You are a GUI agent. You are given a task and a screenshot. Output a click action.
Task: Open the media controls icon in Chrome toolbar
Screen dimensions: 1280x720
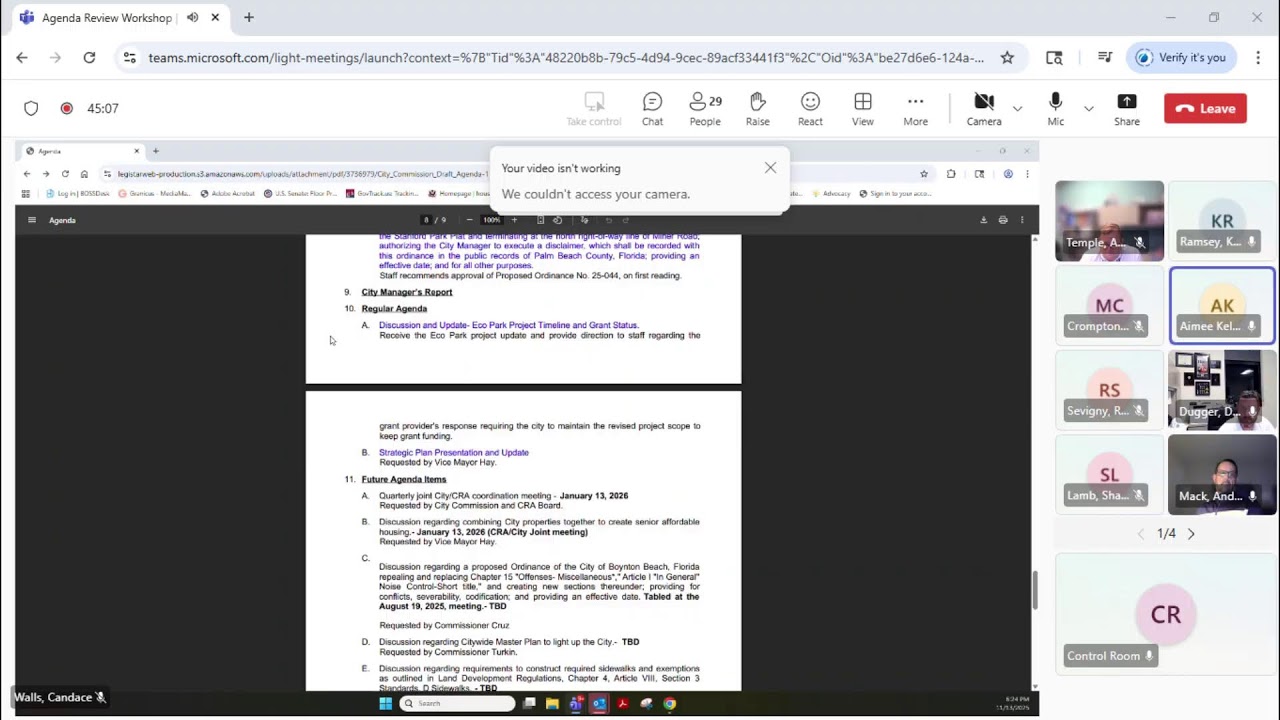[1105, 58]
